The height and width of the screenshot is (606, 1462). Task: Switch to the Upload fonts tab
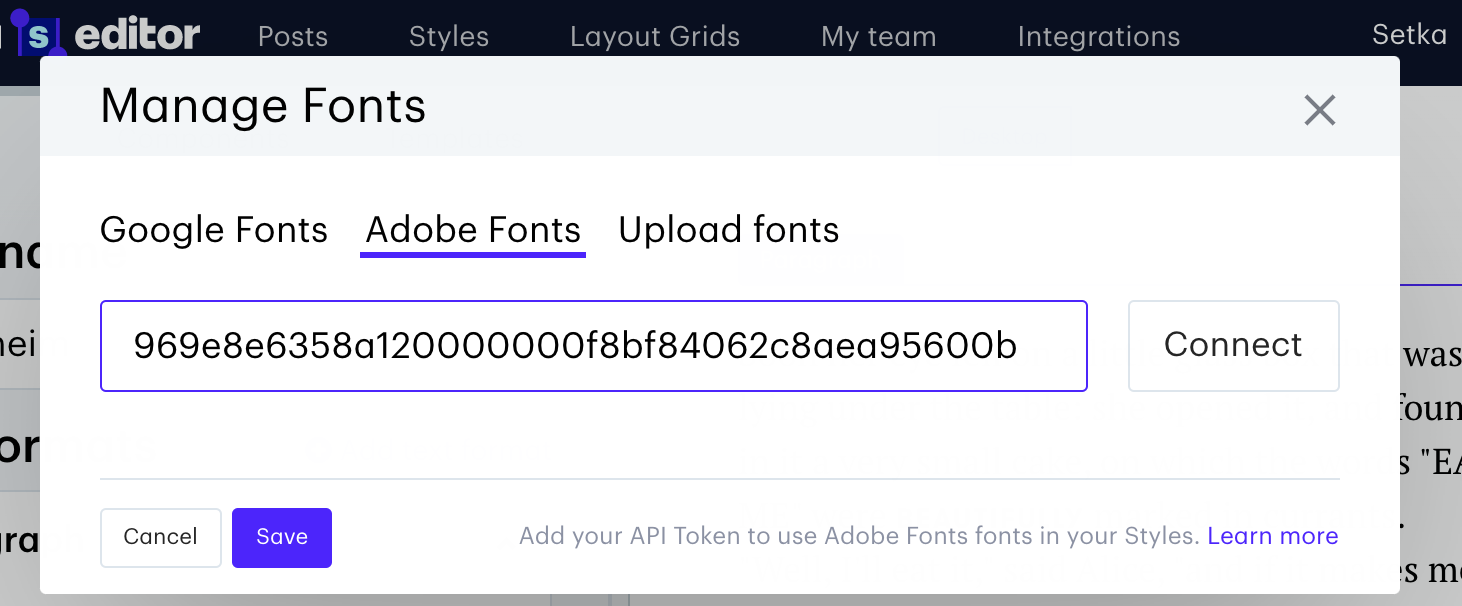[728, 230]
